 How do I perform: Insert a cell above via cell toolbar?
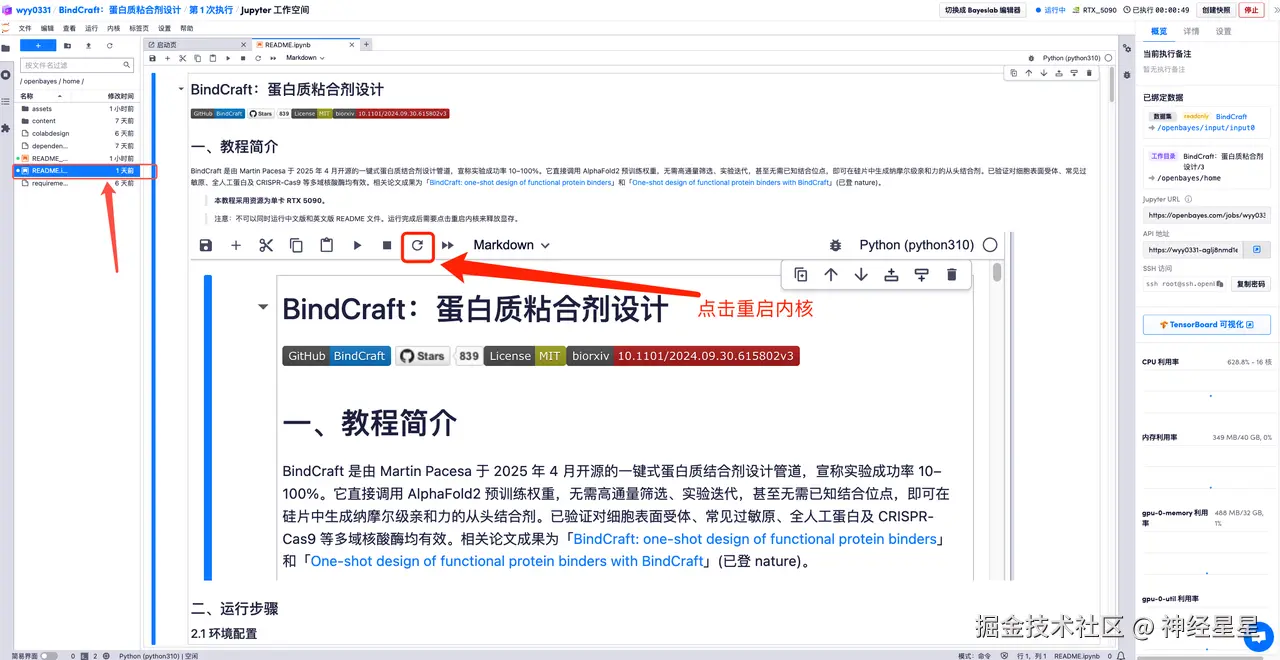(1059, 73)
